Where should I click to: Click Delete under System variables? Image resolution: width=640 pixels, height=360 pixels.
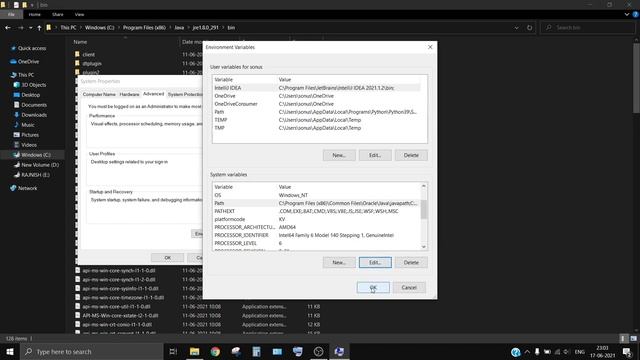point(411,262)
